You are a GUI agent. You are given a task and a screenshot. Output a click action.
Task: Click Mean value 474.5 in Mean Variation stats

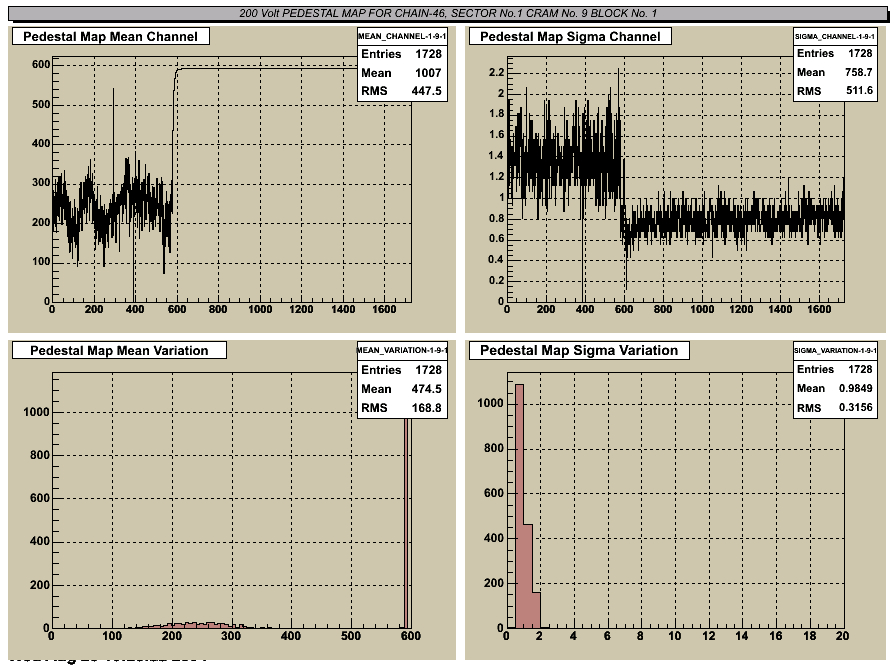[426, 389]
